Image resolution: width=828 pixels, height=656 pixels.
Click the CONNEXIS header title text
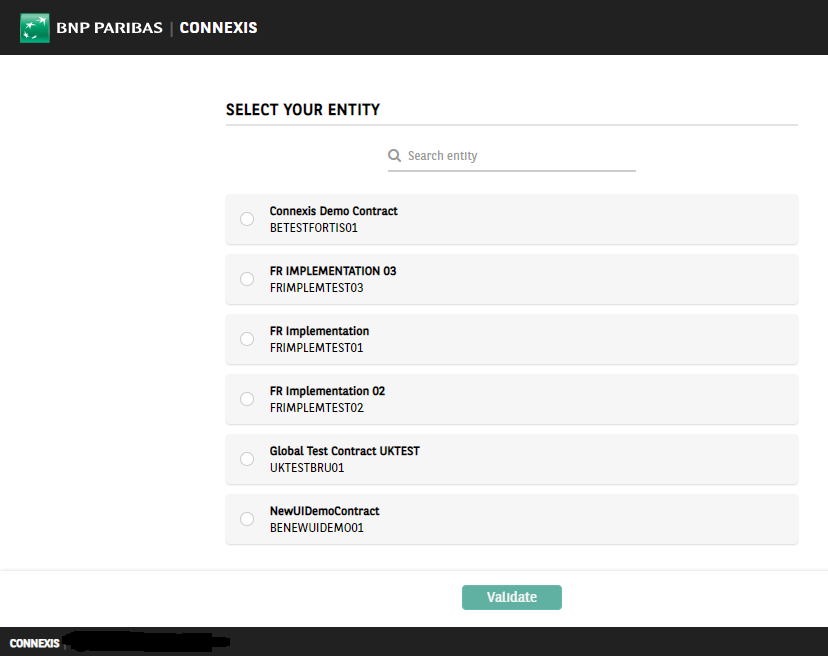(x=219, y=28)
